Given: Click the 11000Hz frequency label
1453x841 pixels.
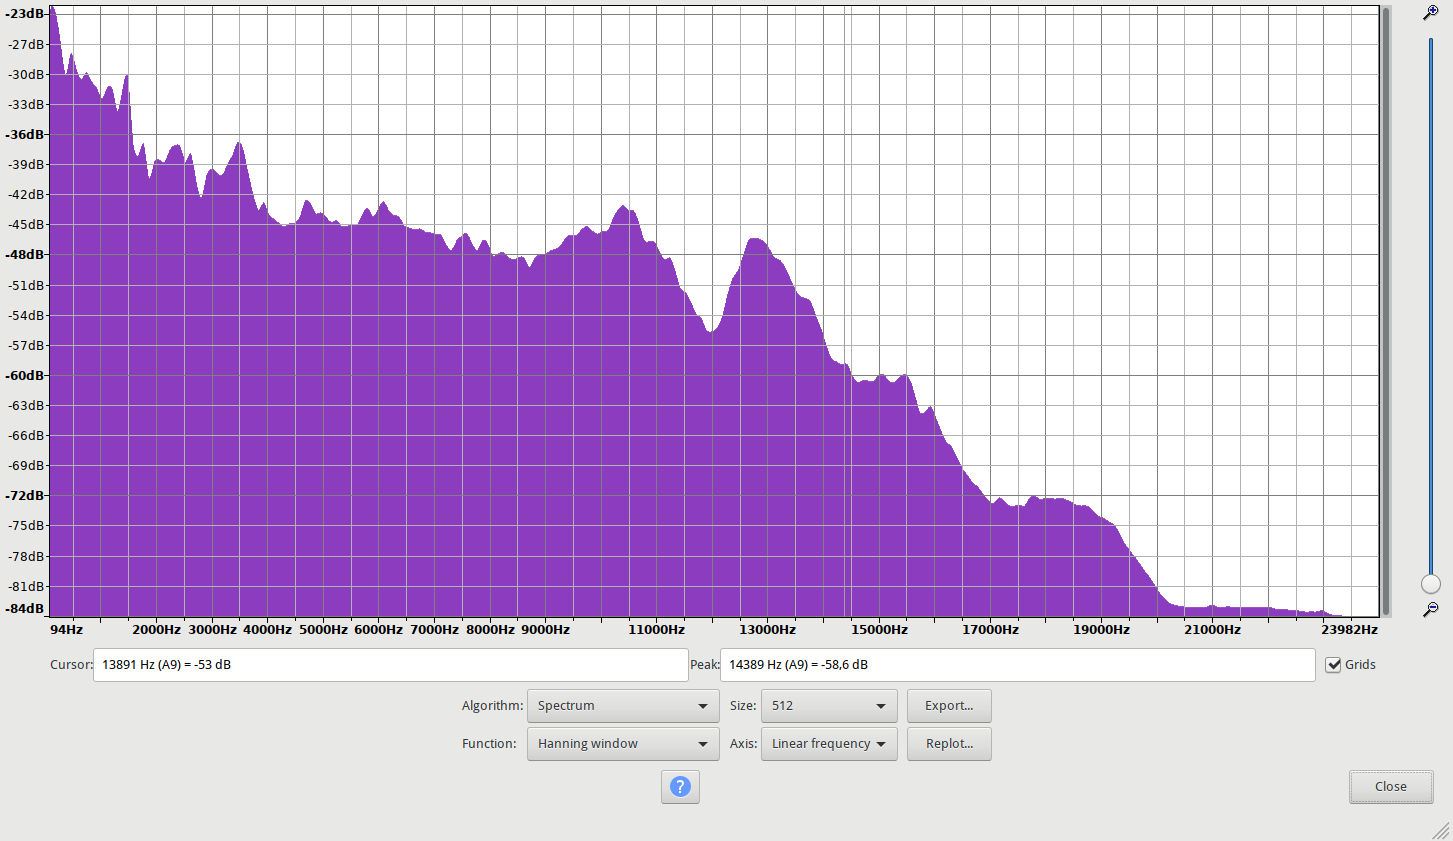Looking at the screenshot, I should tap(657, 630).
